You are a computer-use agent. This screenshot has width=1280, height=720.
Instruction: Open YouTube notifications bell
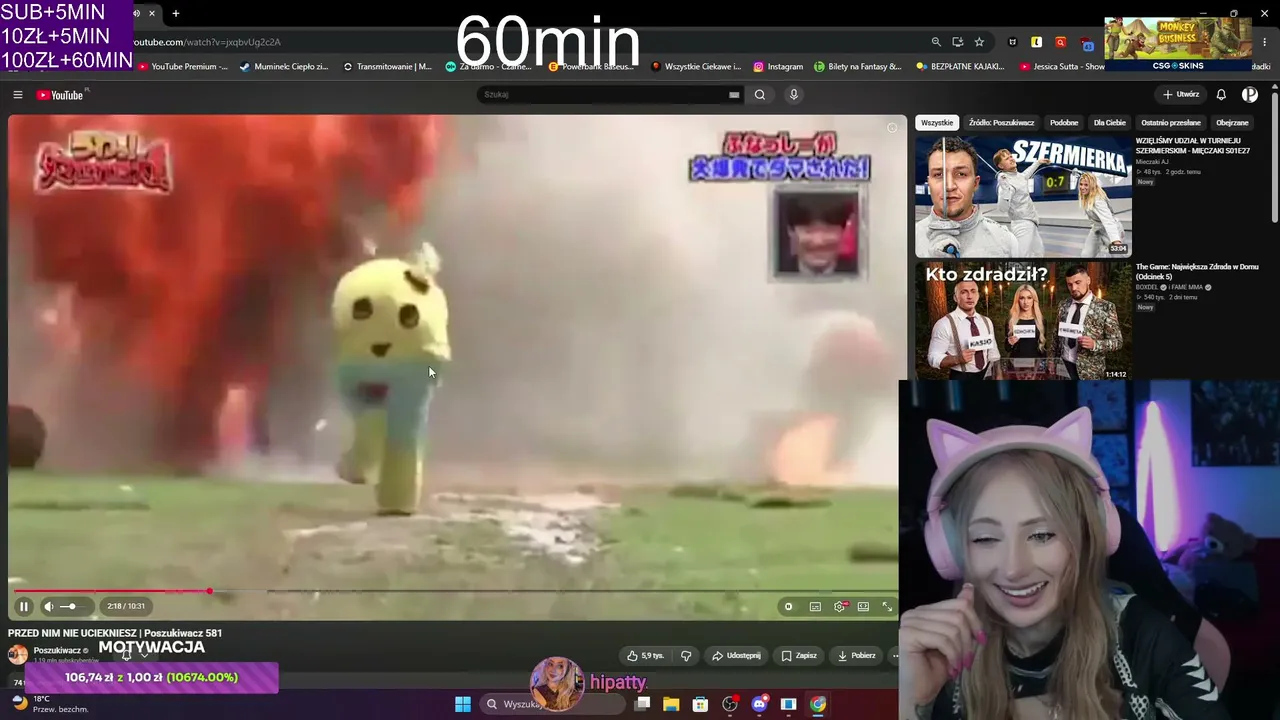1221,95
